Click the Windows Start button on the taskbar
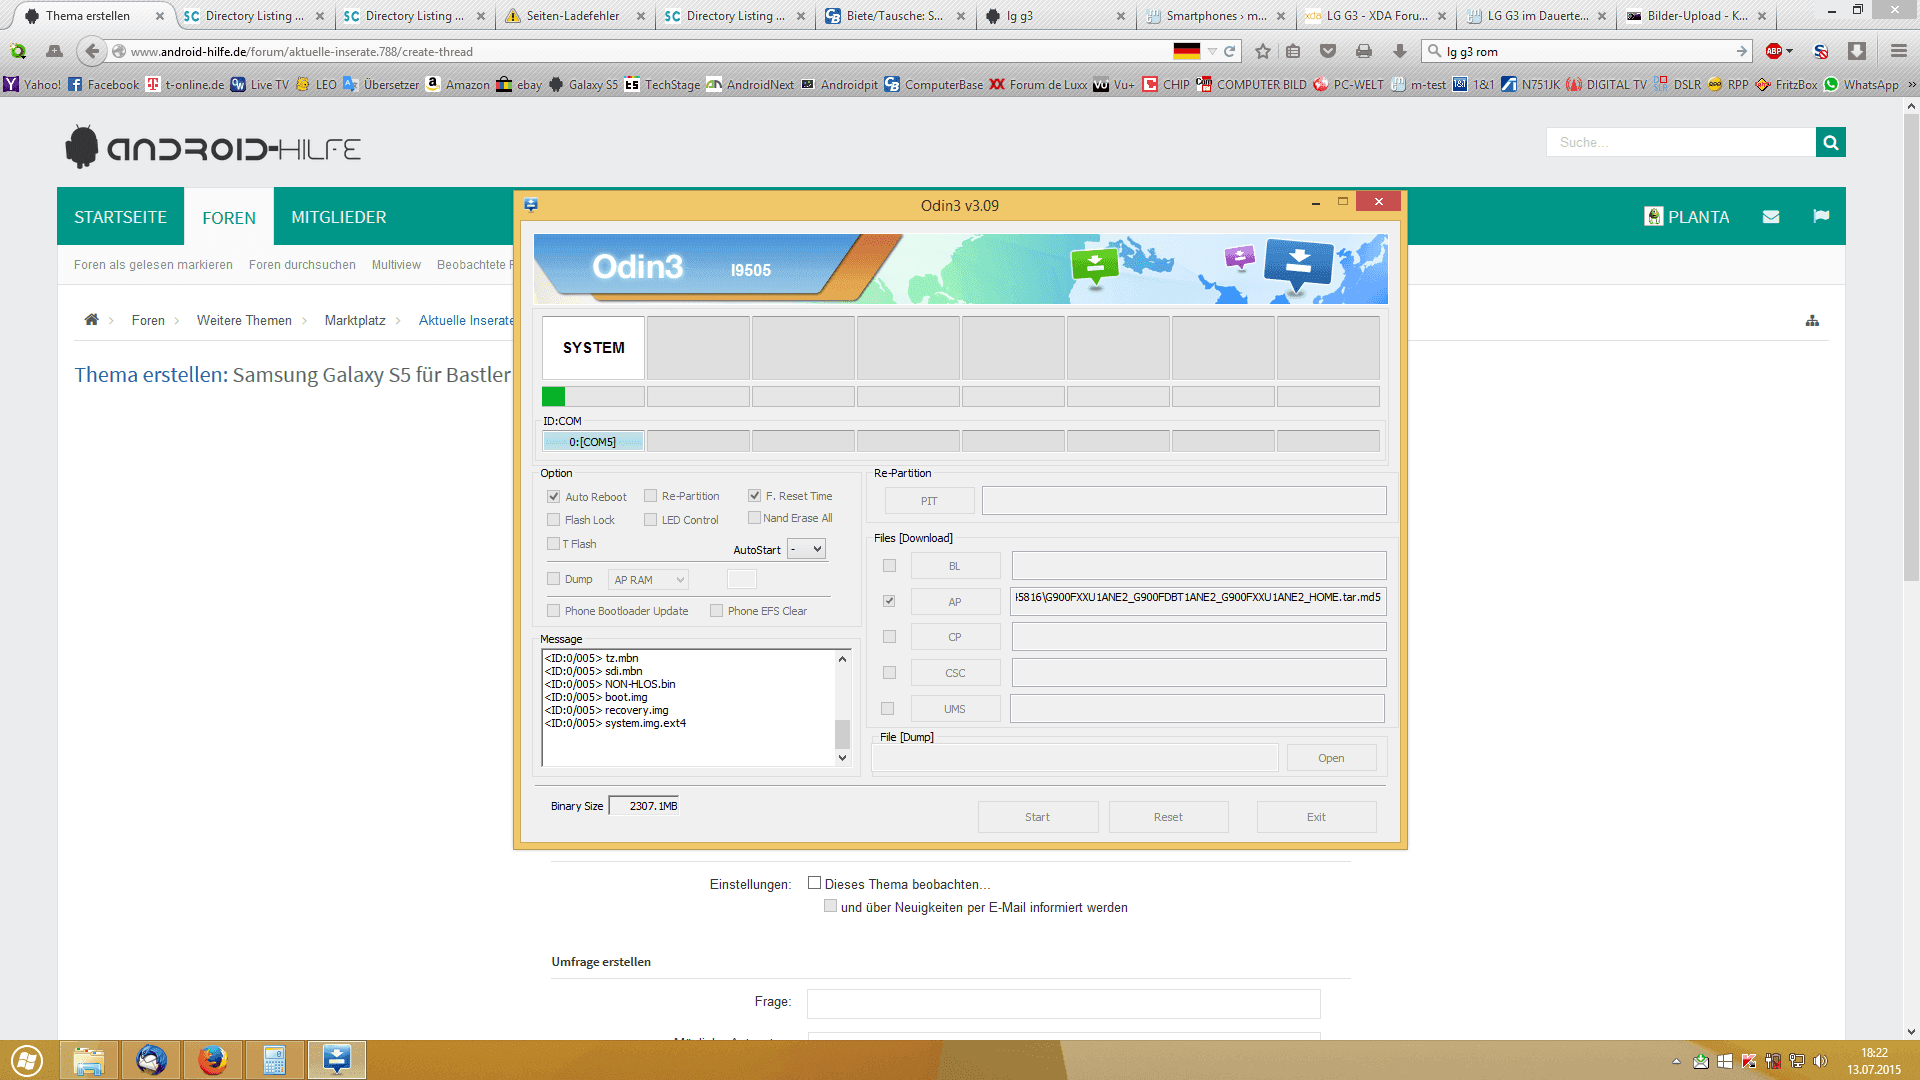1920x1080 pixels. (x=28, y=1060)
